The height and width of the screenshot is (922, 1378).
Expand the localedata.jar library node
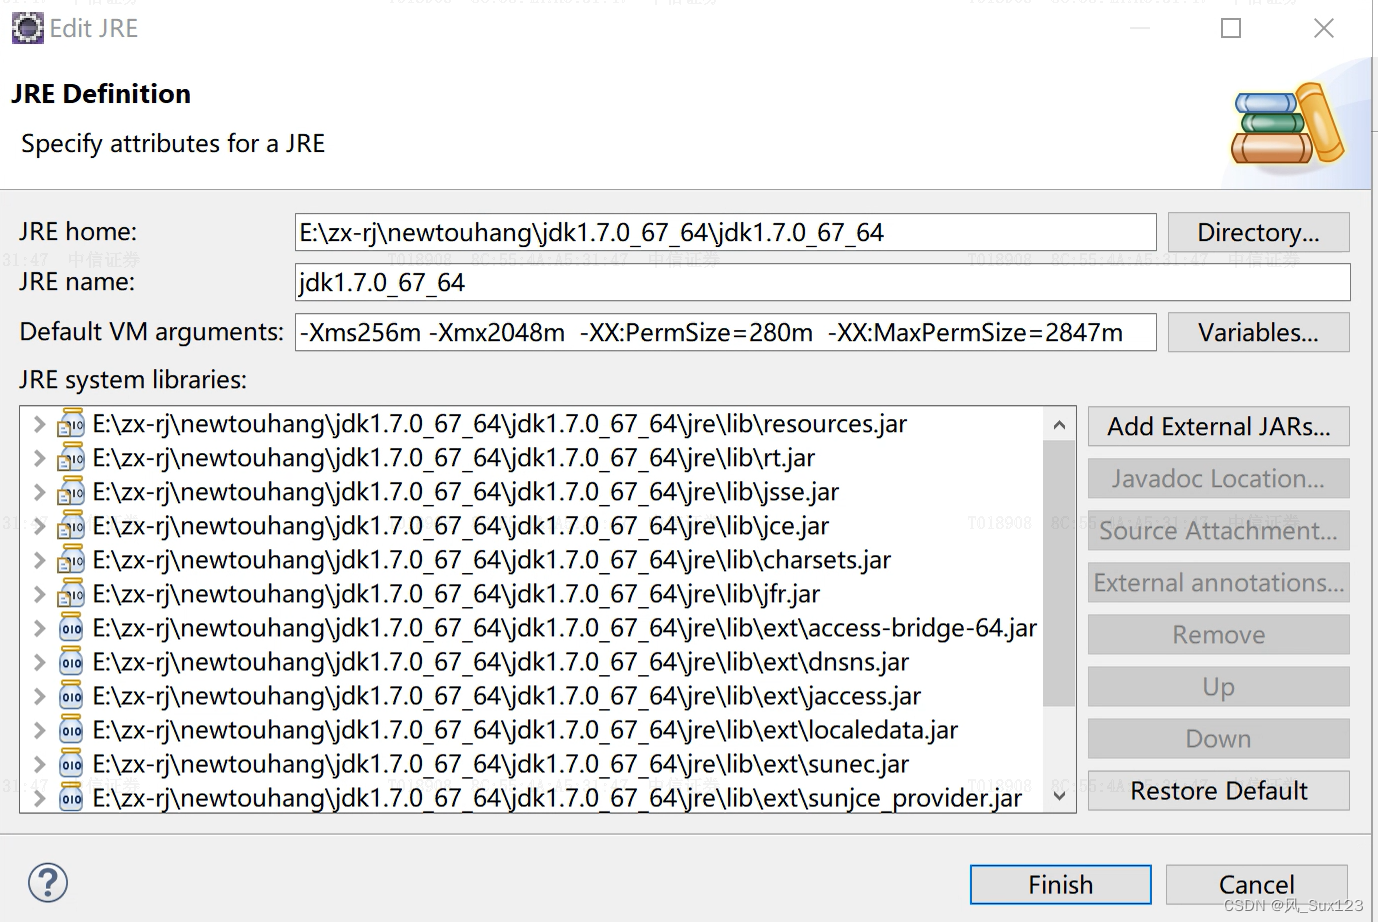point(39,730)
